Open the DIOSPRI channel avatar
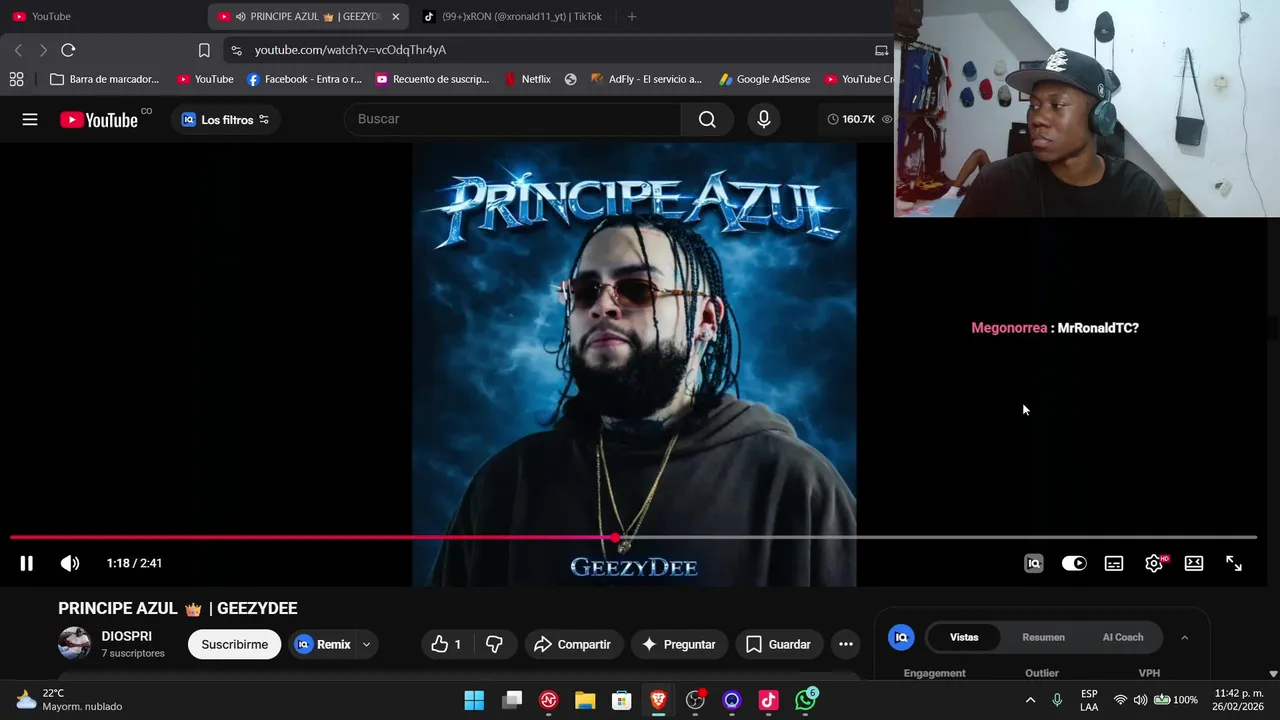 tap(74, 643)
